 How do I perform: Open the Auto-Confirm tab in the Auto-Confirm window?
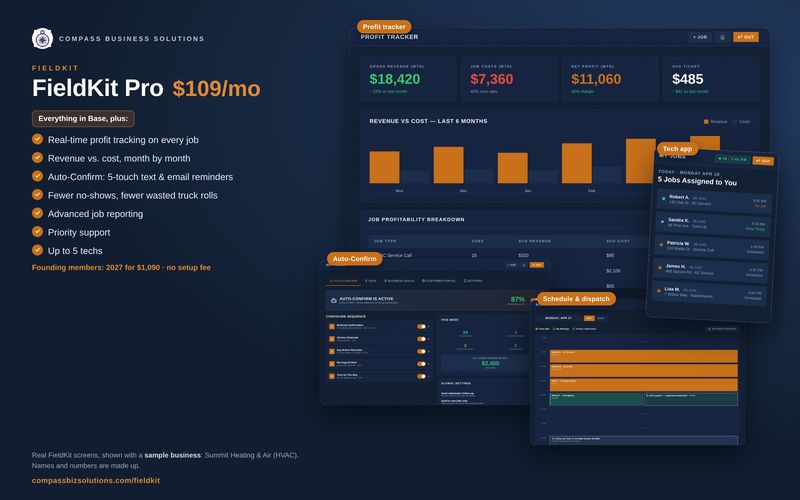pyautogui.click(x=343, y=281)
